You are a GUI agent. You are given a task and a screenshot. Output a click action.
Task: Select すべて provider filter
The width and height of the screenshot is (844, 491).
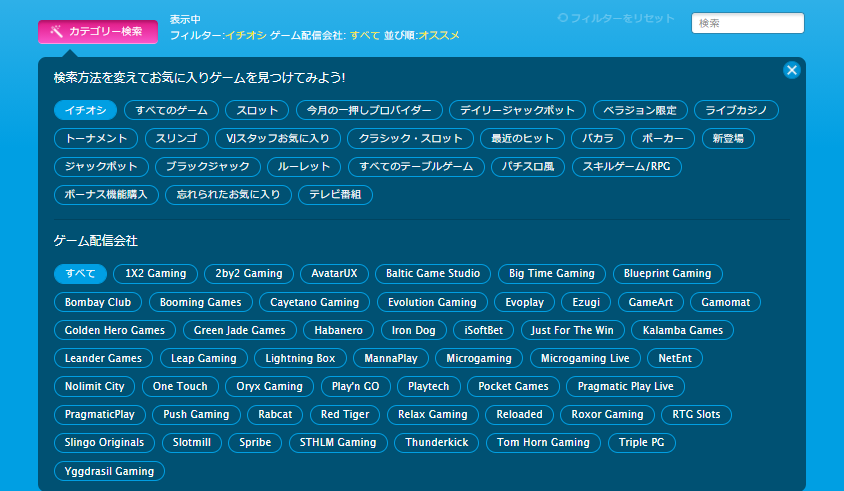pos(80,273)
